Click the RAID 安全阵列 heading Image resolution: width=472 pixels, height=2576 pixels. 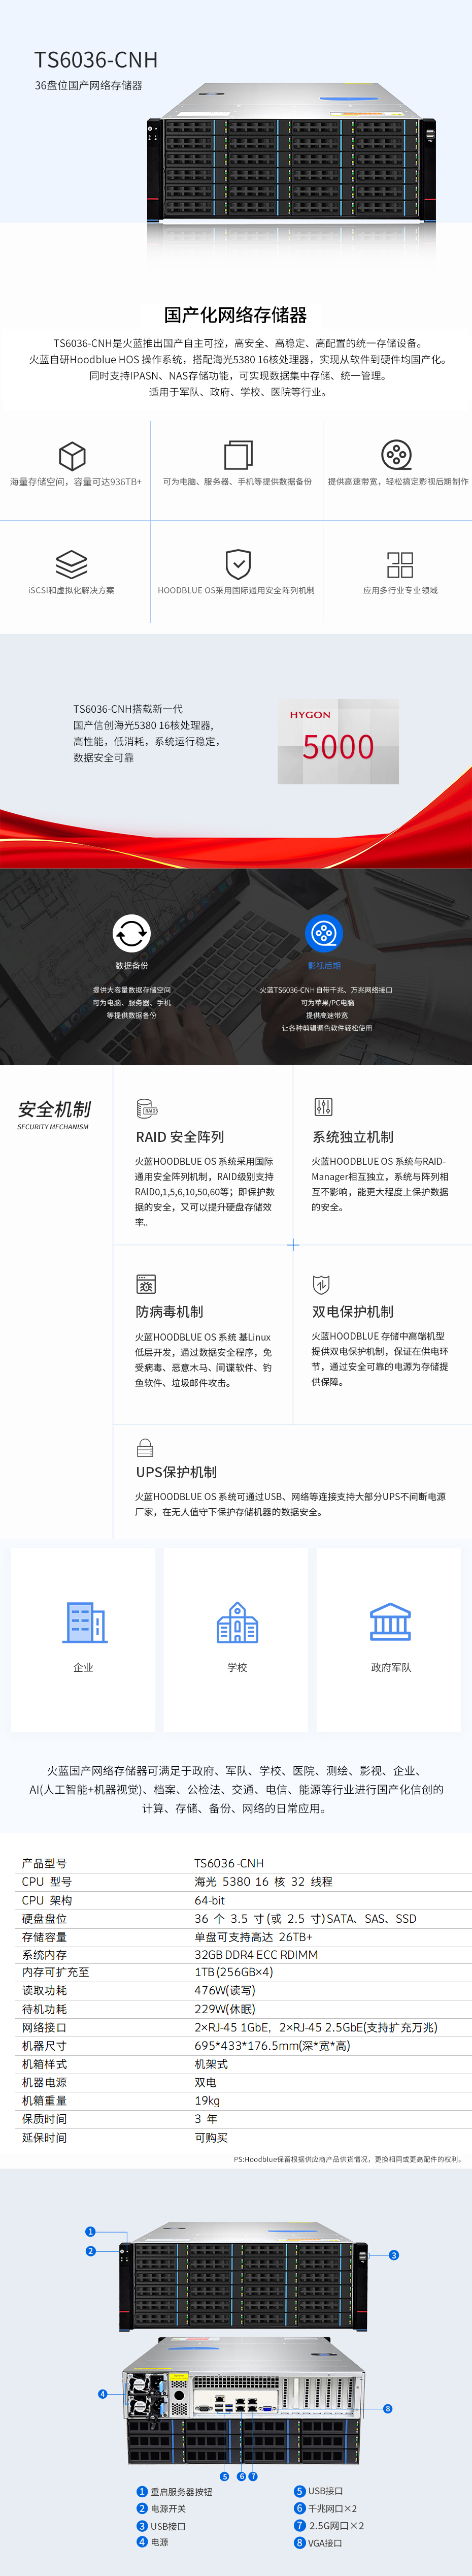tap(180, 1137)
